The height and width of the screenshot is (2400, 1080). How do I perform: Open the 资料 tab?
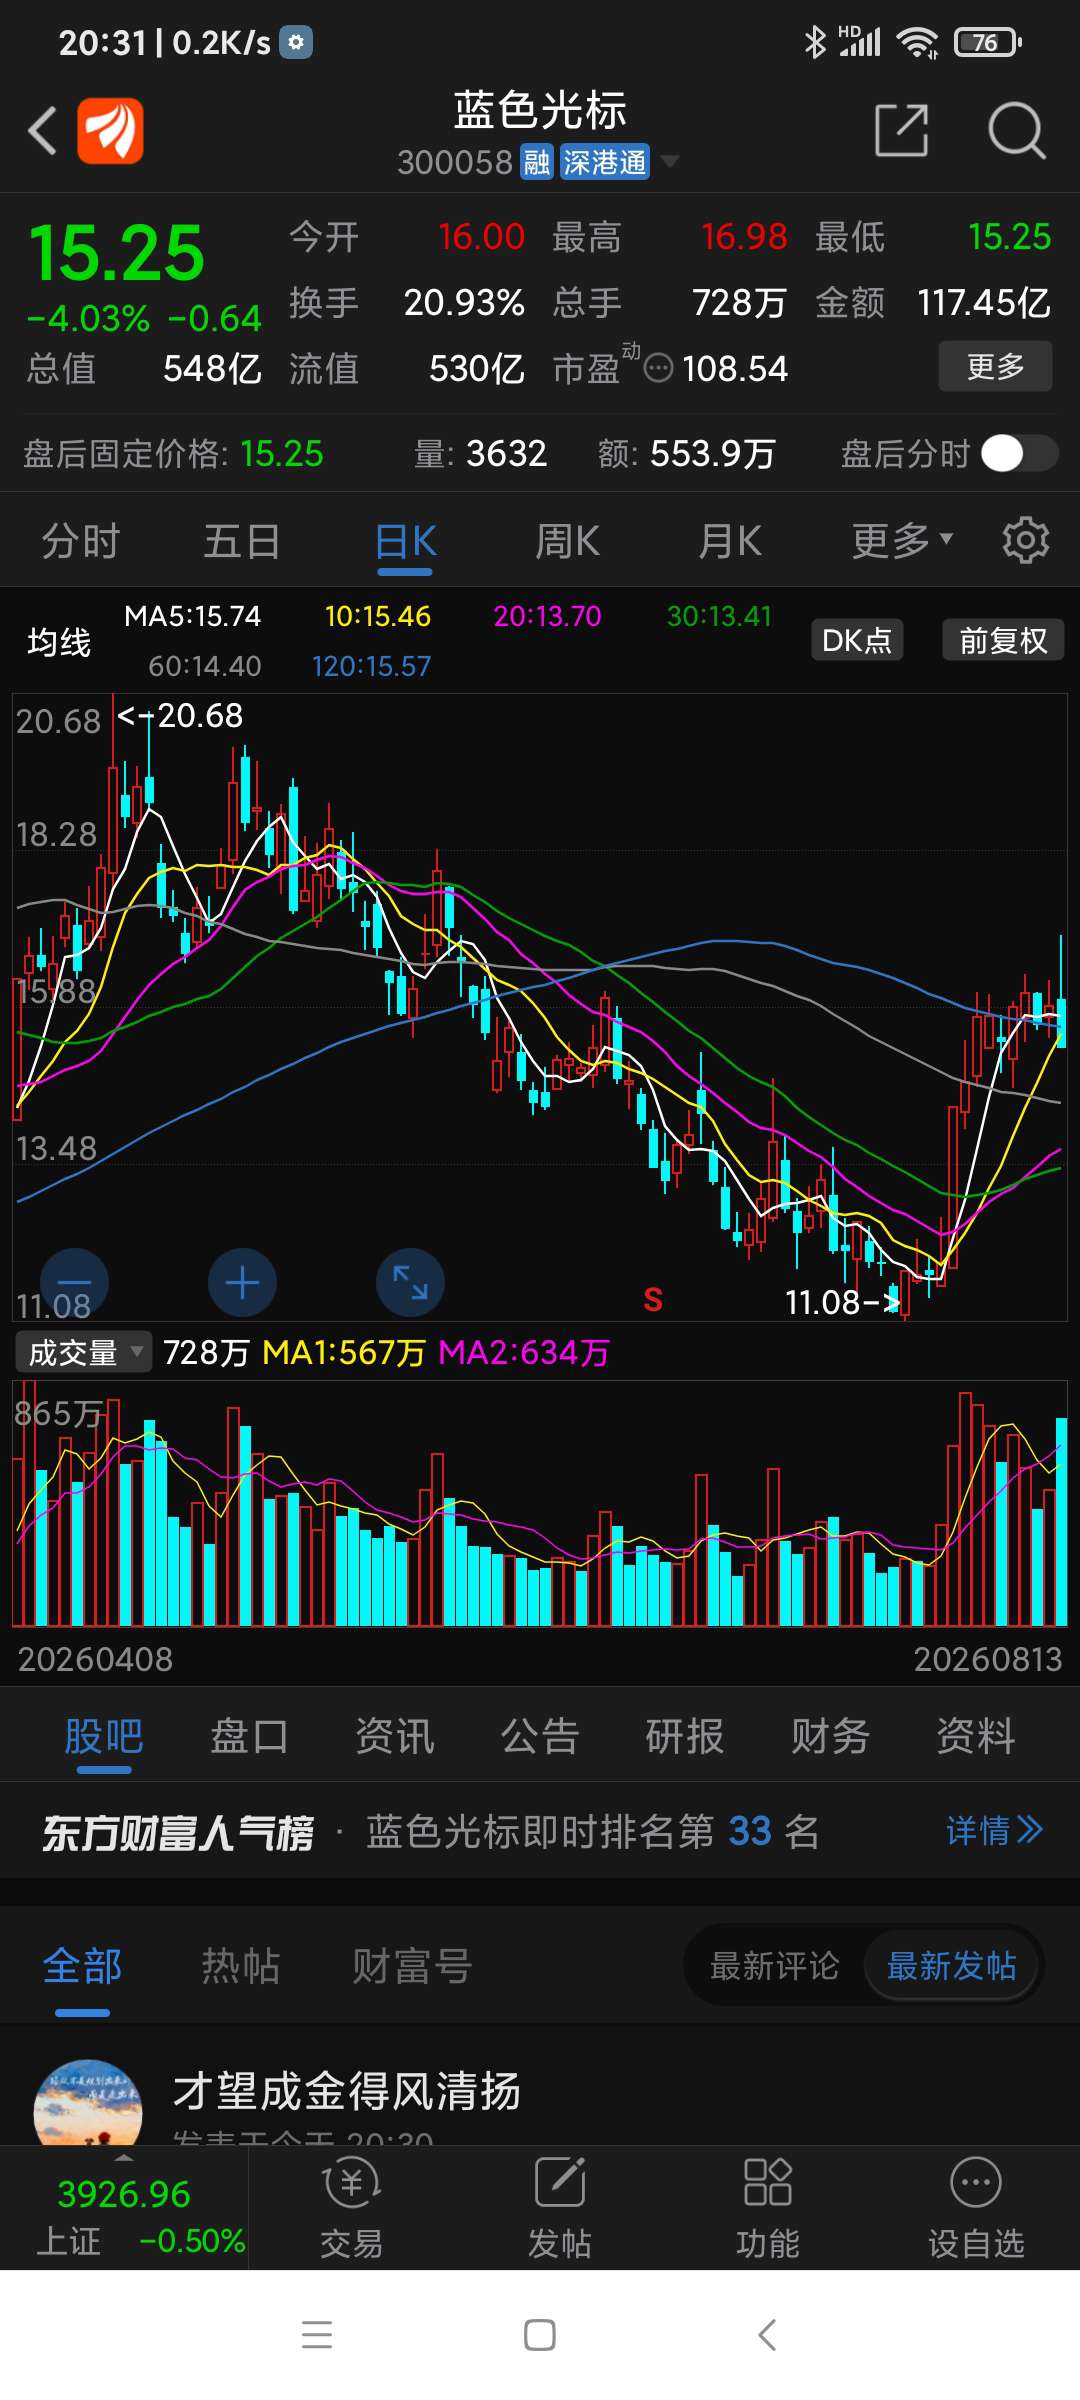(x=976, y=1736)
